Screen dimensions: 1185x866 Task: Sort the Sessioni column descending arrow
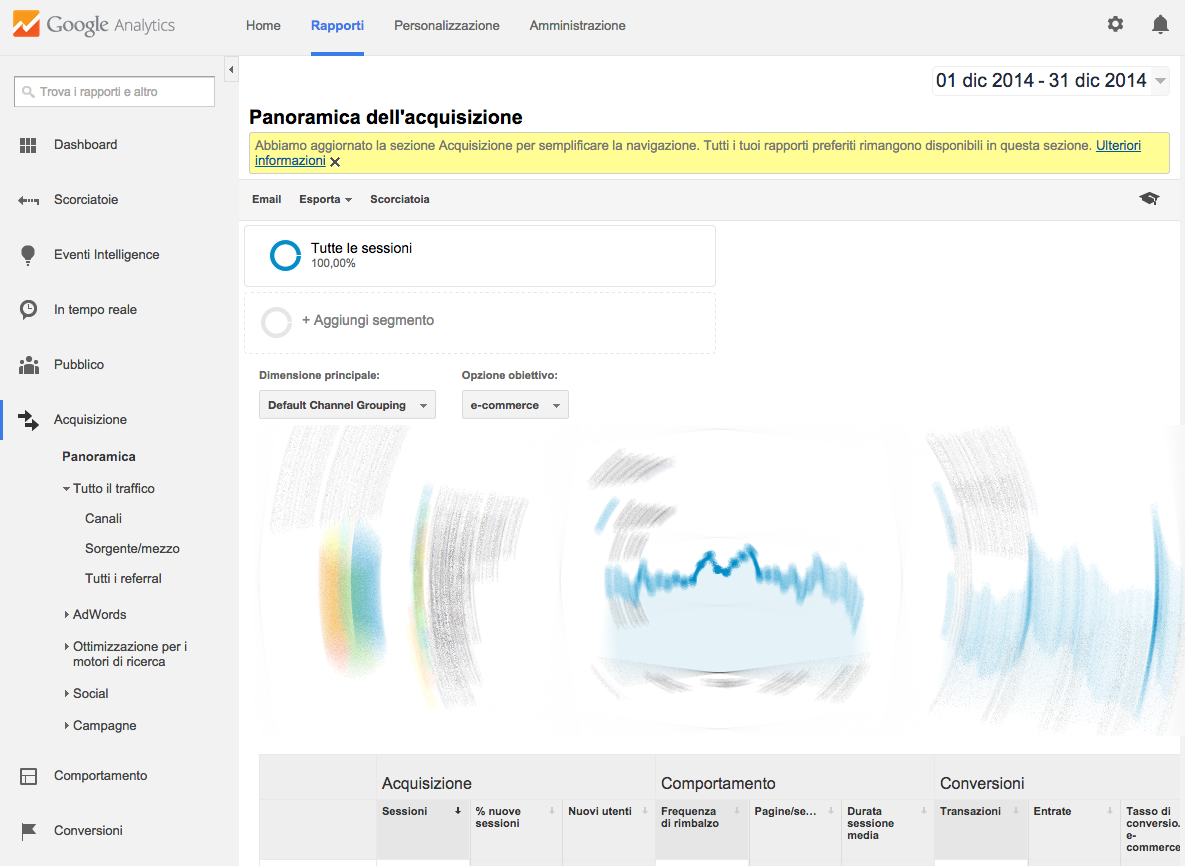[x=459, y=810]
